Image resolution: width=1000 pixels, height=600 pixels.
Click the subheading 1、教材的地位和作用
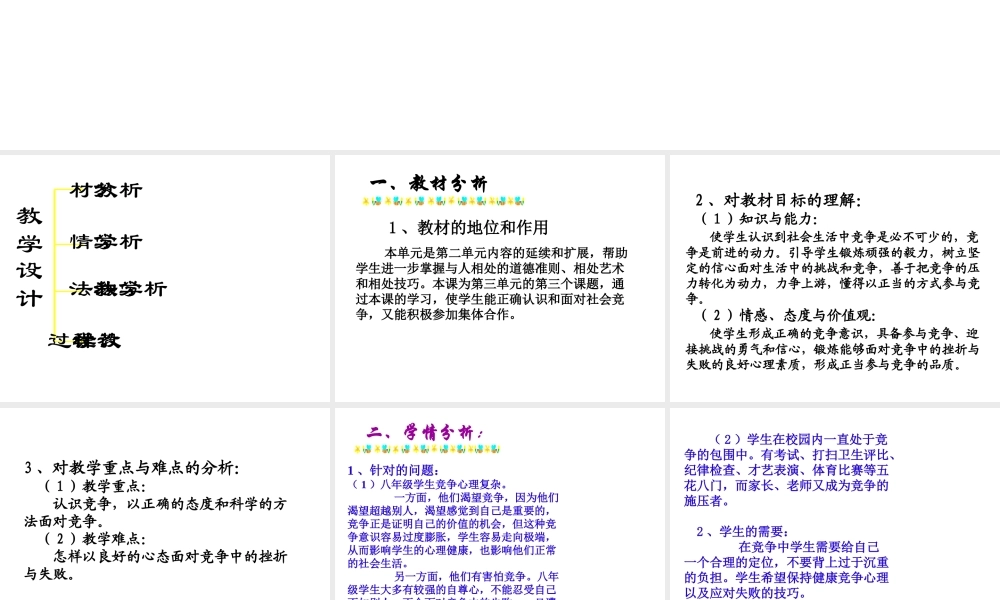coord(469,228)
